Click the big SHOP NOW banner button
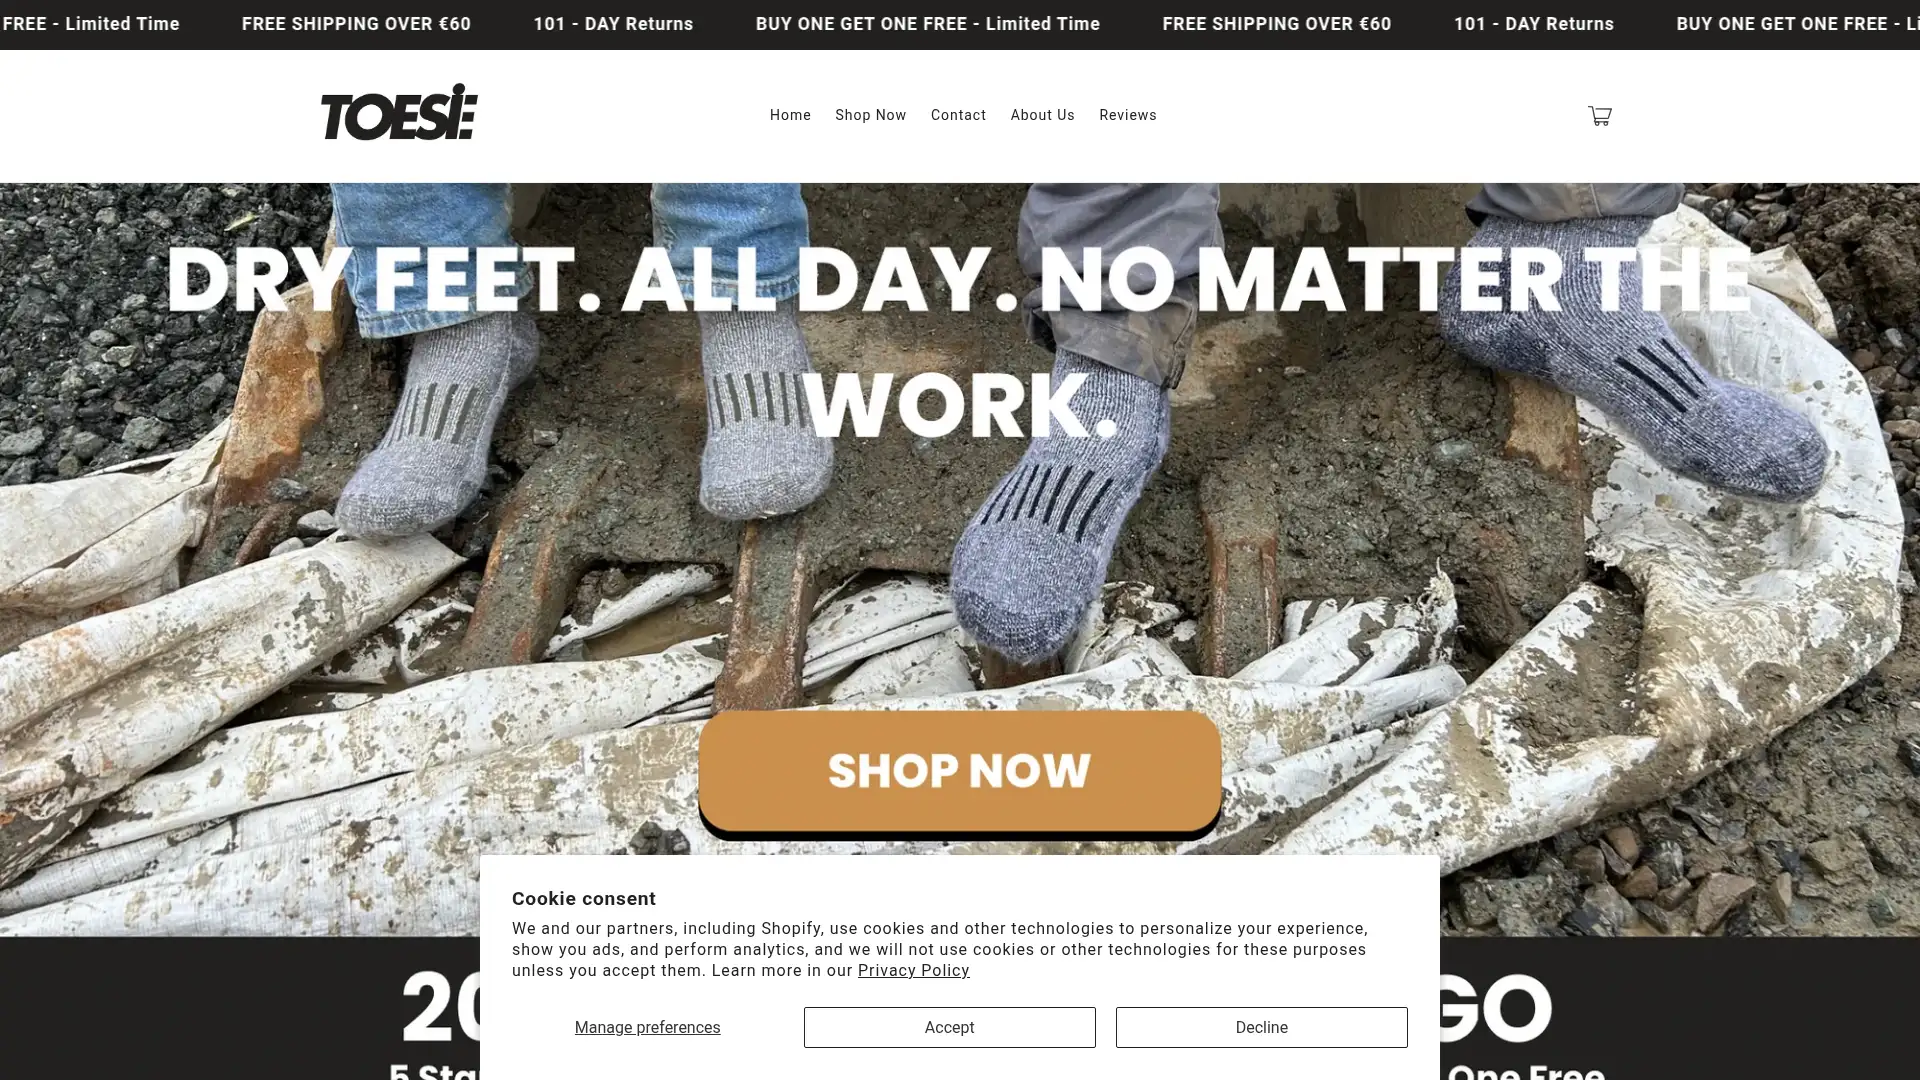 [960, 772]
